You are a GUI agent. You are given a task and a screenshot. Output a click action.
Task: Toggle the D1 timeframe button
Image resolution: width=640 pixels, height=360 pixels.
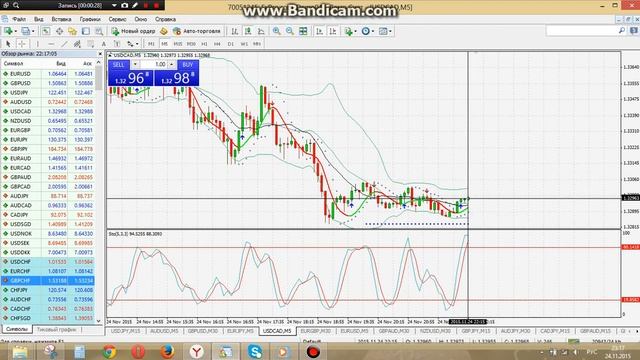tap(231, 44)
